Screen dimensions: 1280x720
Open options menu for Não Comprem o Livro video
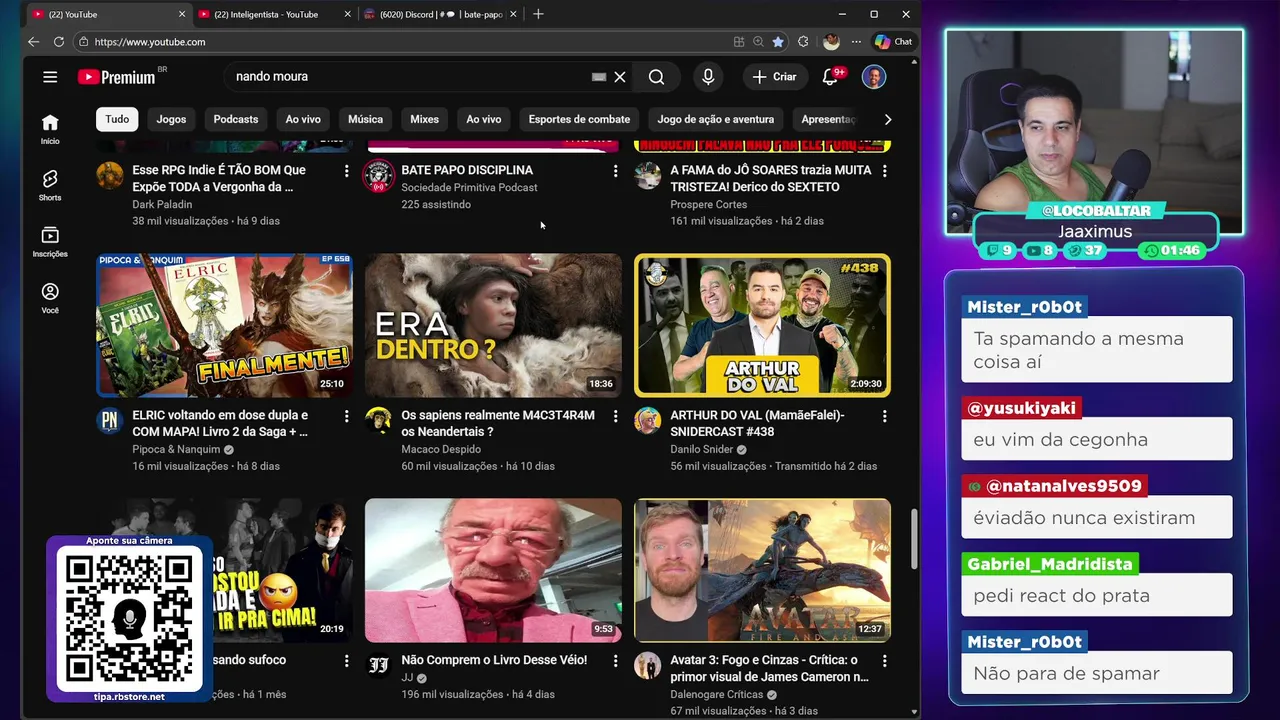[x=615, y=661]
